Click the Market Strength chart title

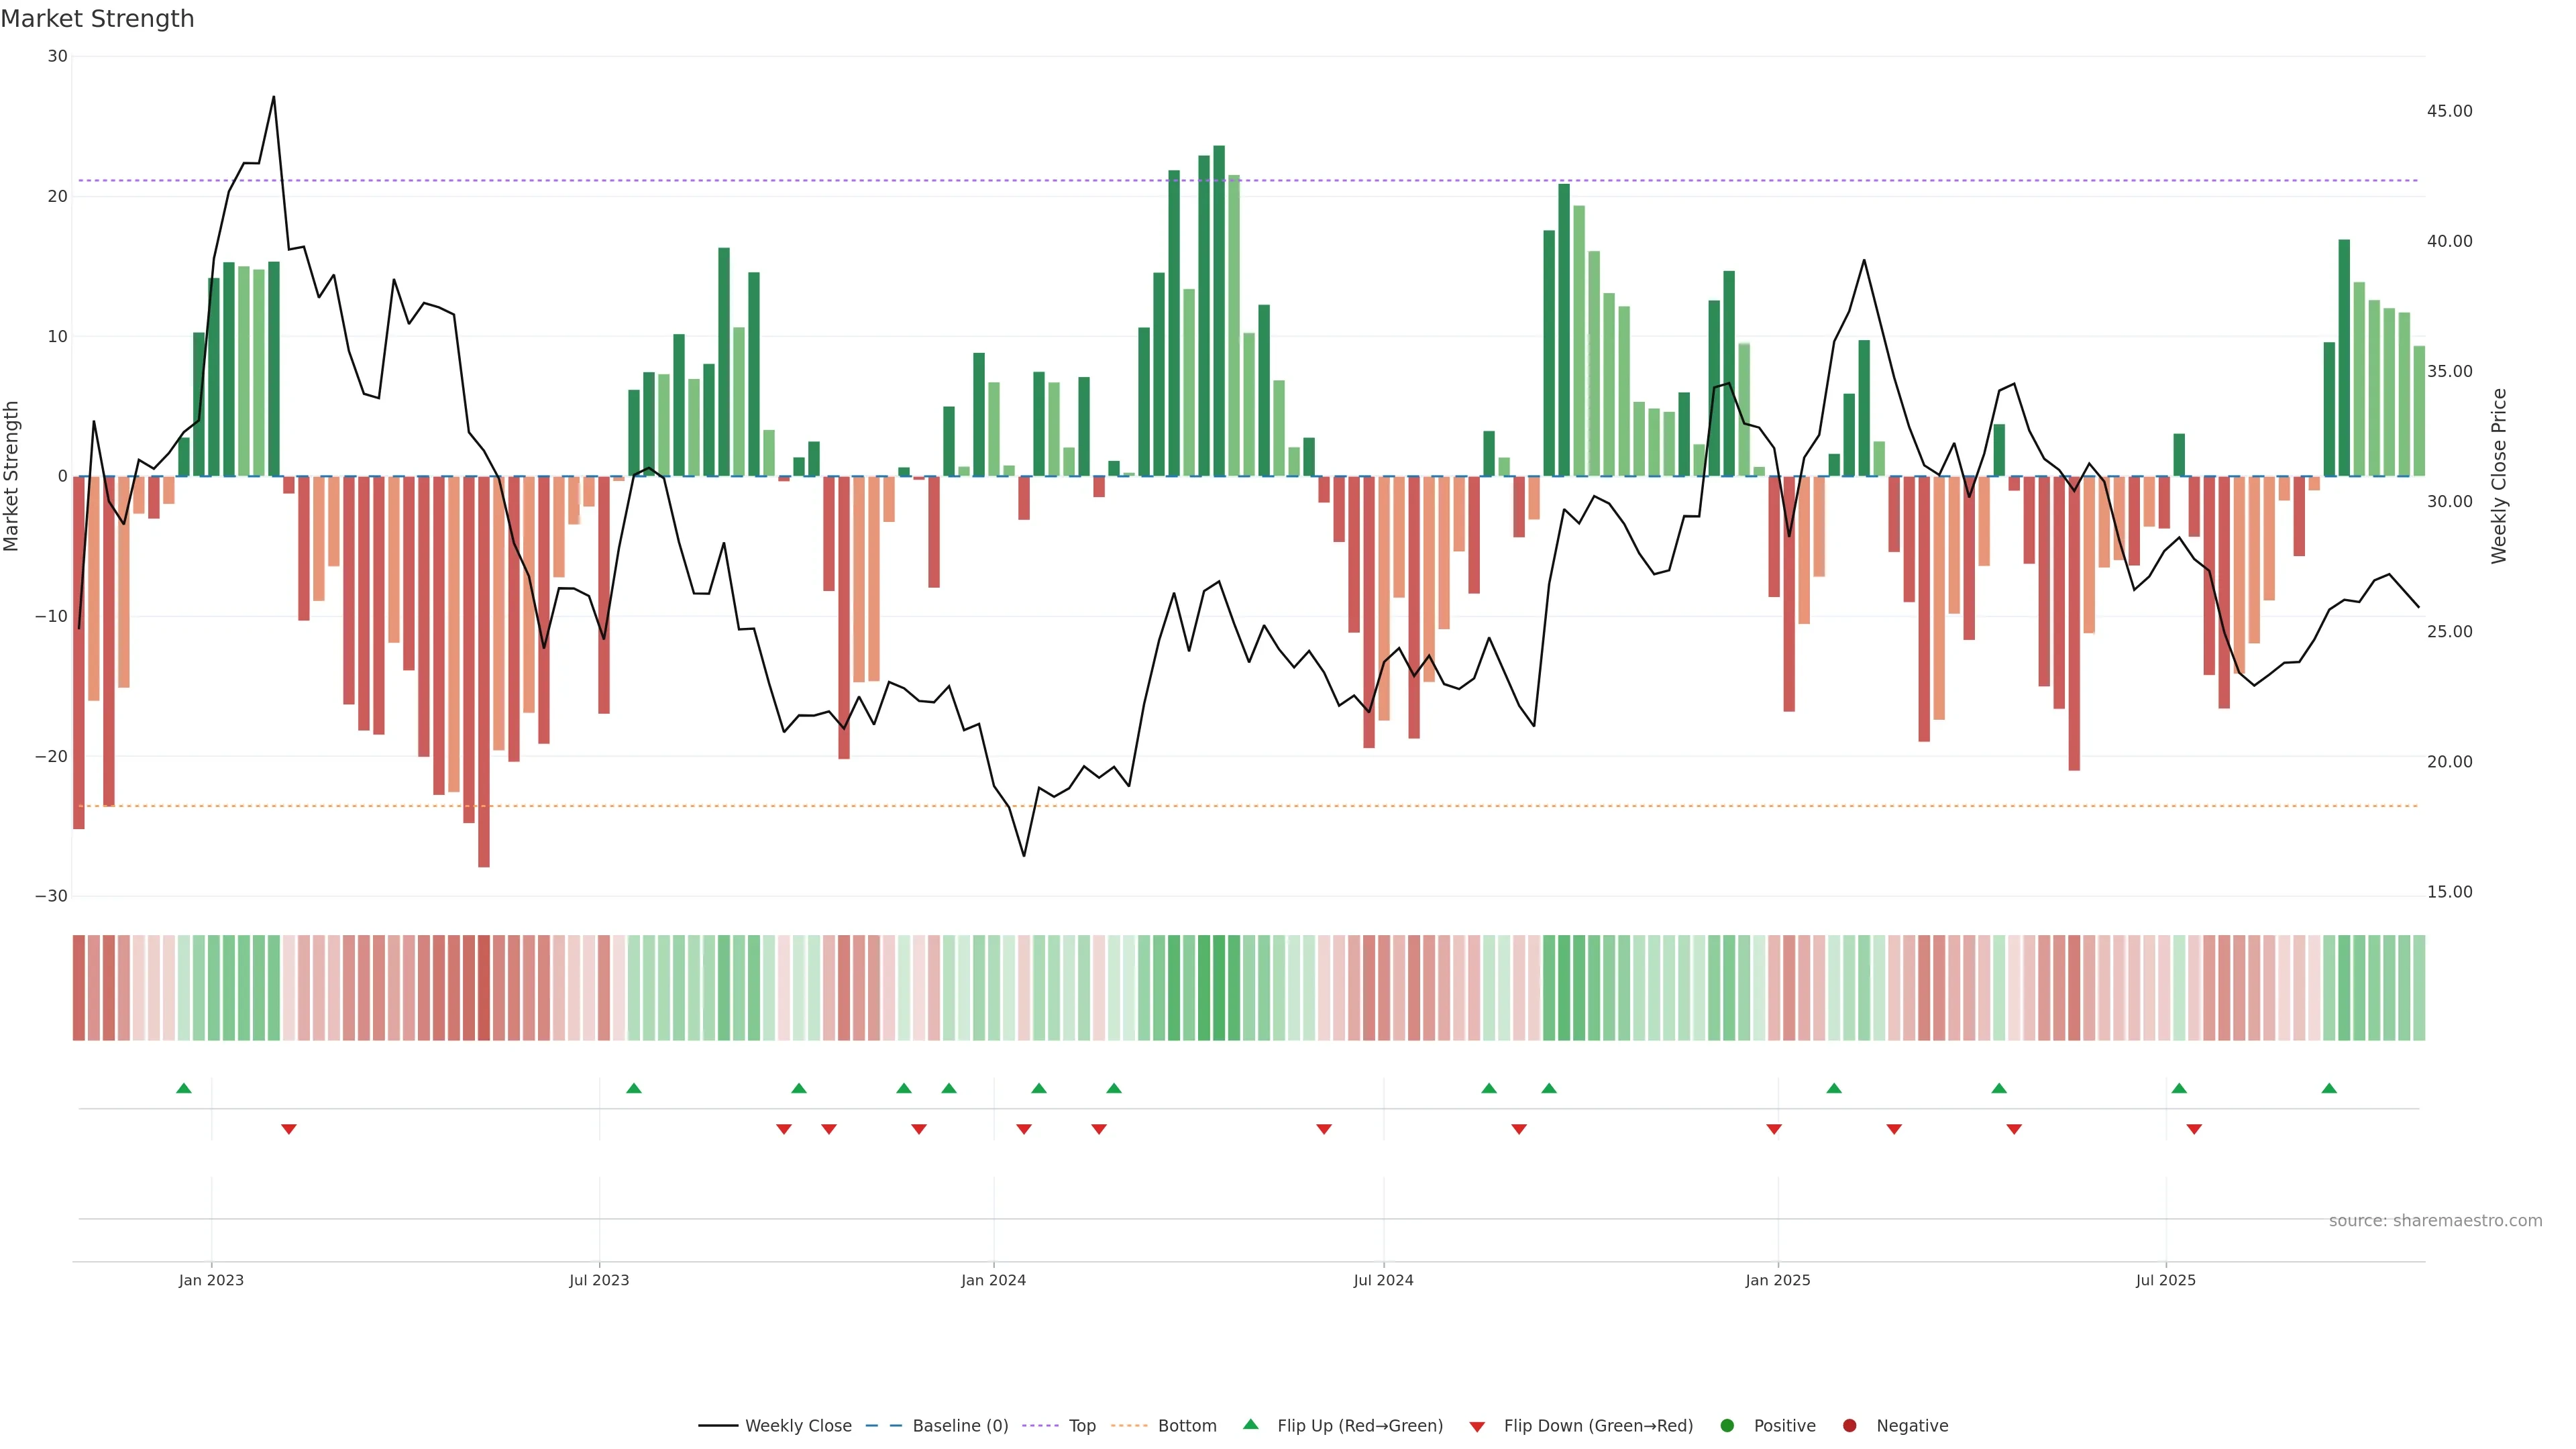click(97, 19)
